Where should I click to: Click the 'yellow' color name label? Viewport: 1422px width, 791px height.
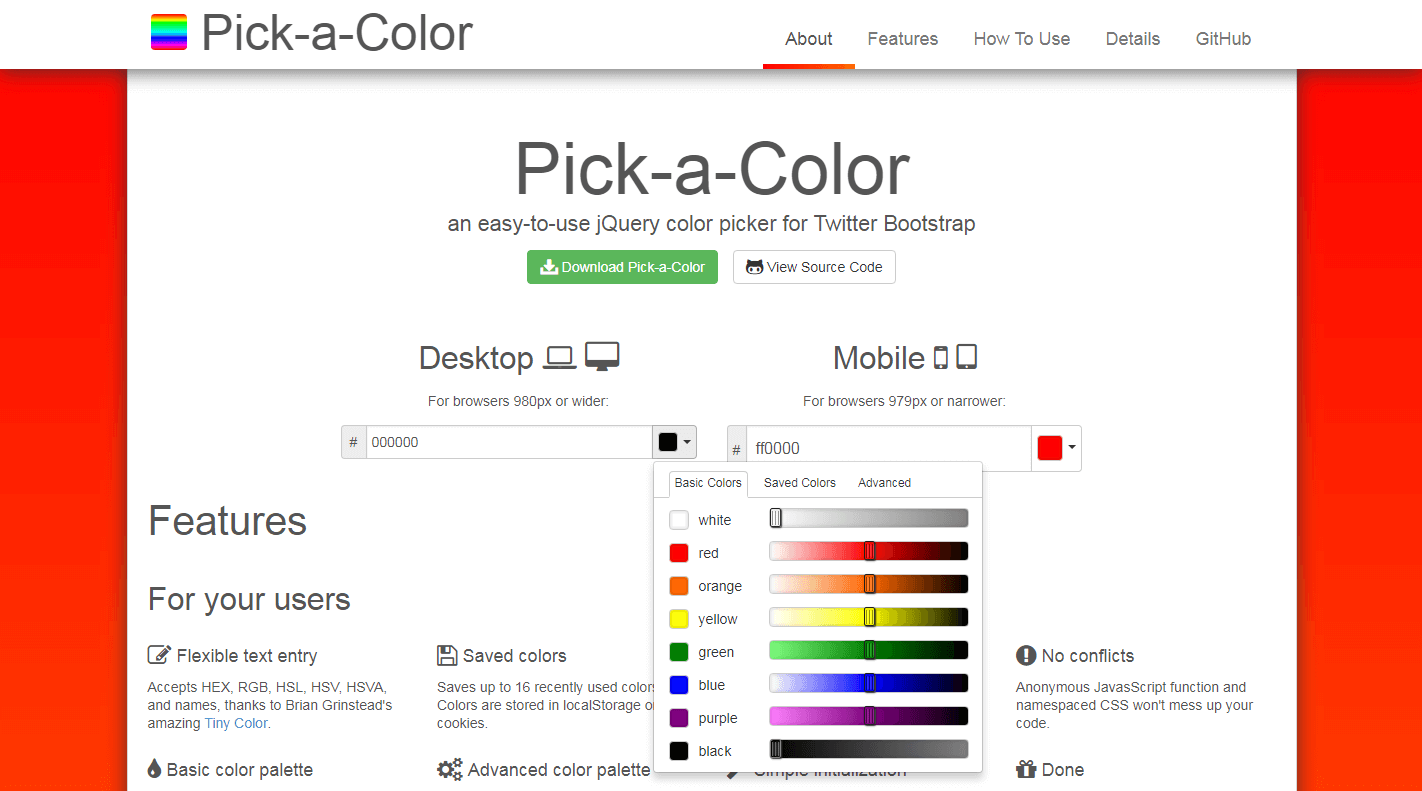[x=718, y=619]
